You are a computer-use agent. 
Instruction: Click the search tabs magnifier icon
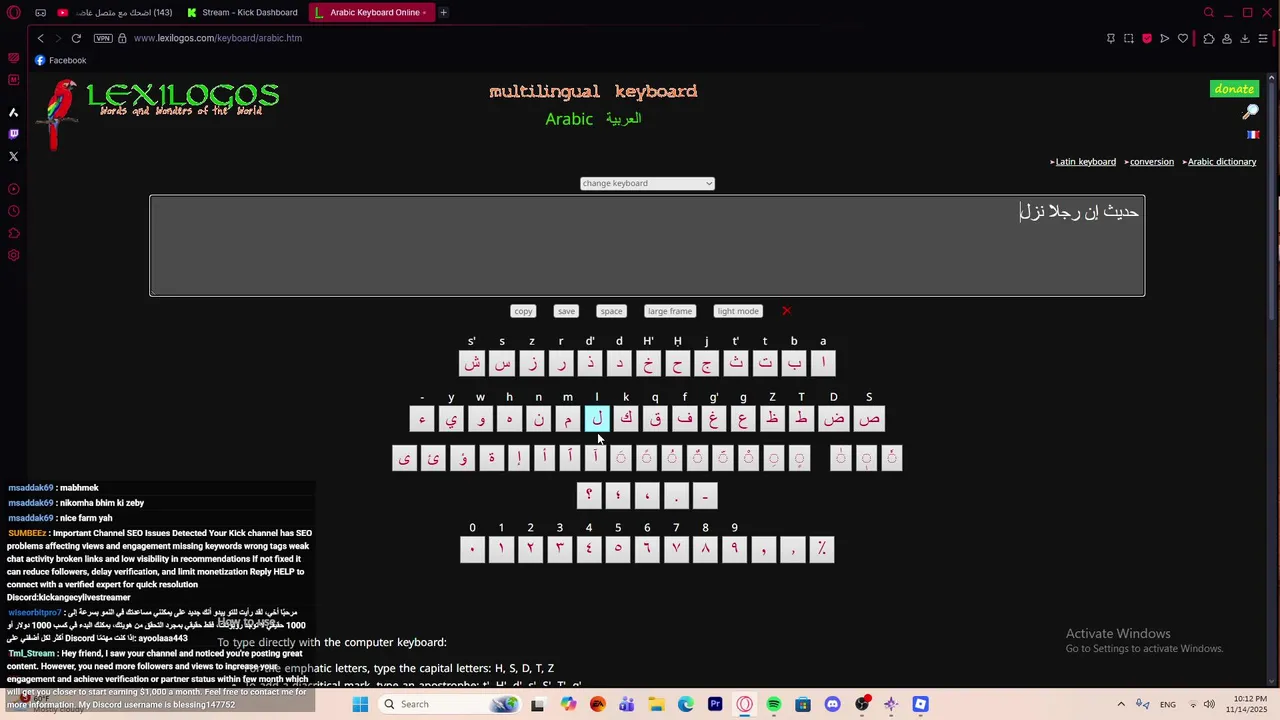pos(1208,13)
